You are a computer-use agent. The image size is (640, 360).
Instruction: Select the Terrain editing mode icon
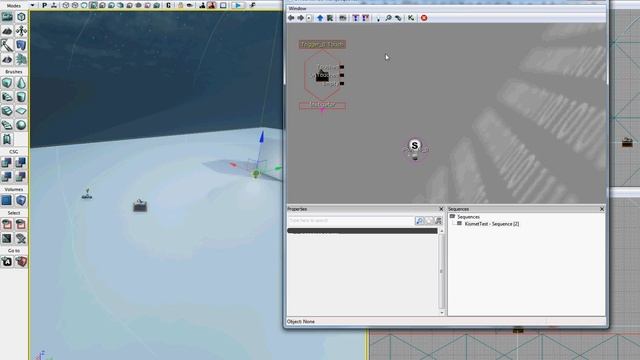(7, 31)
